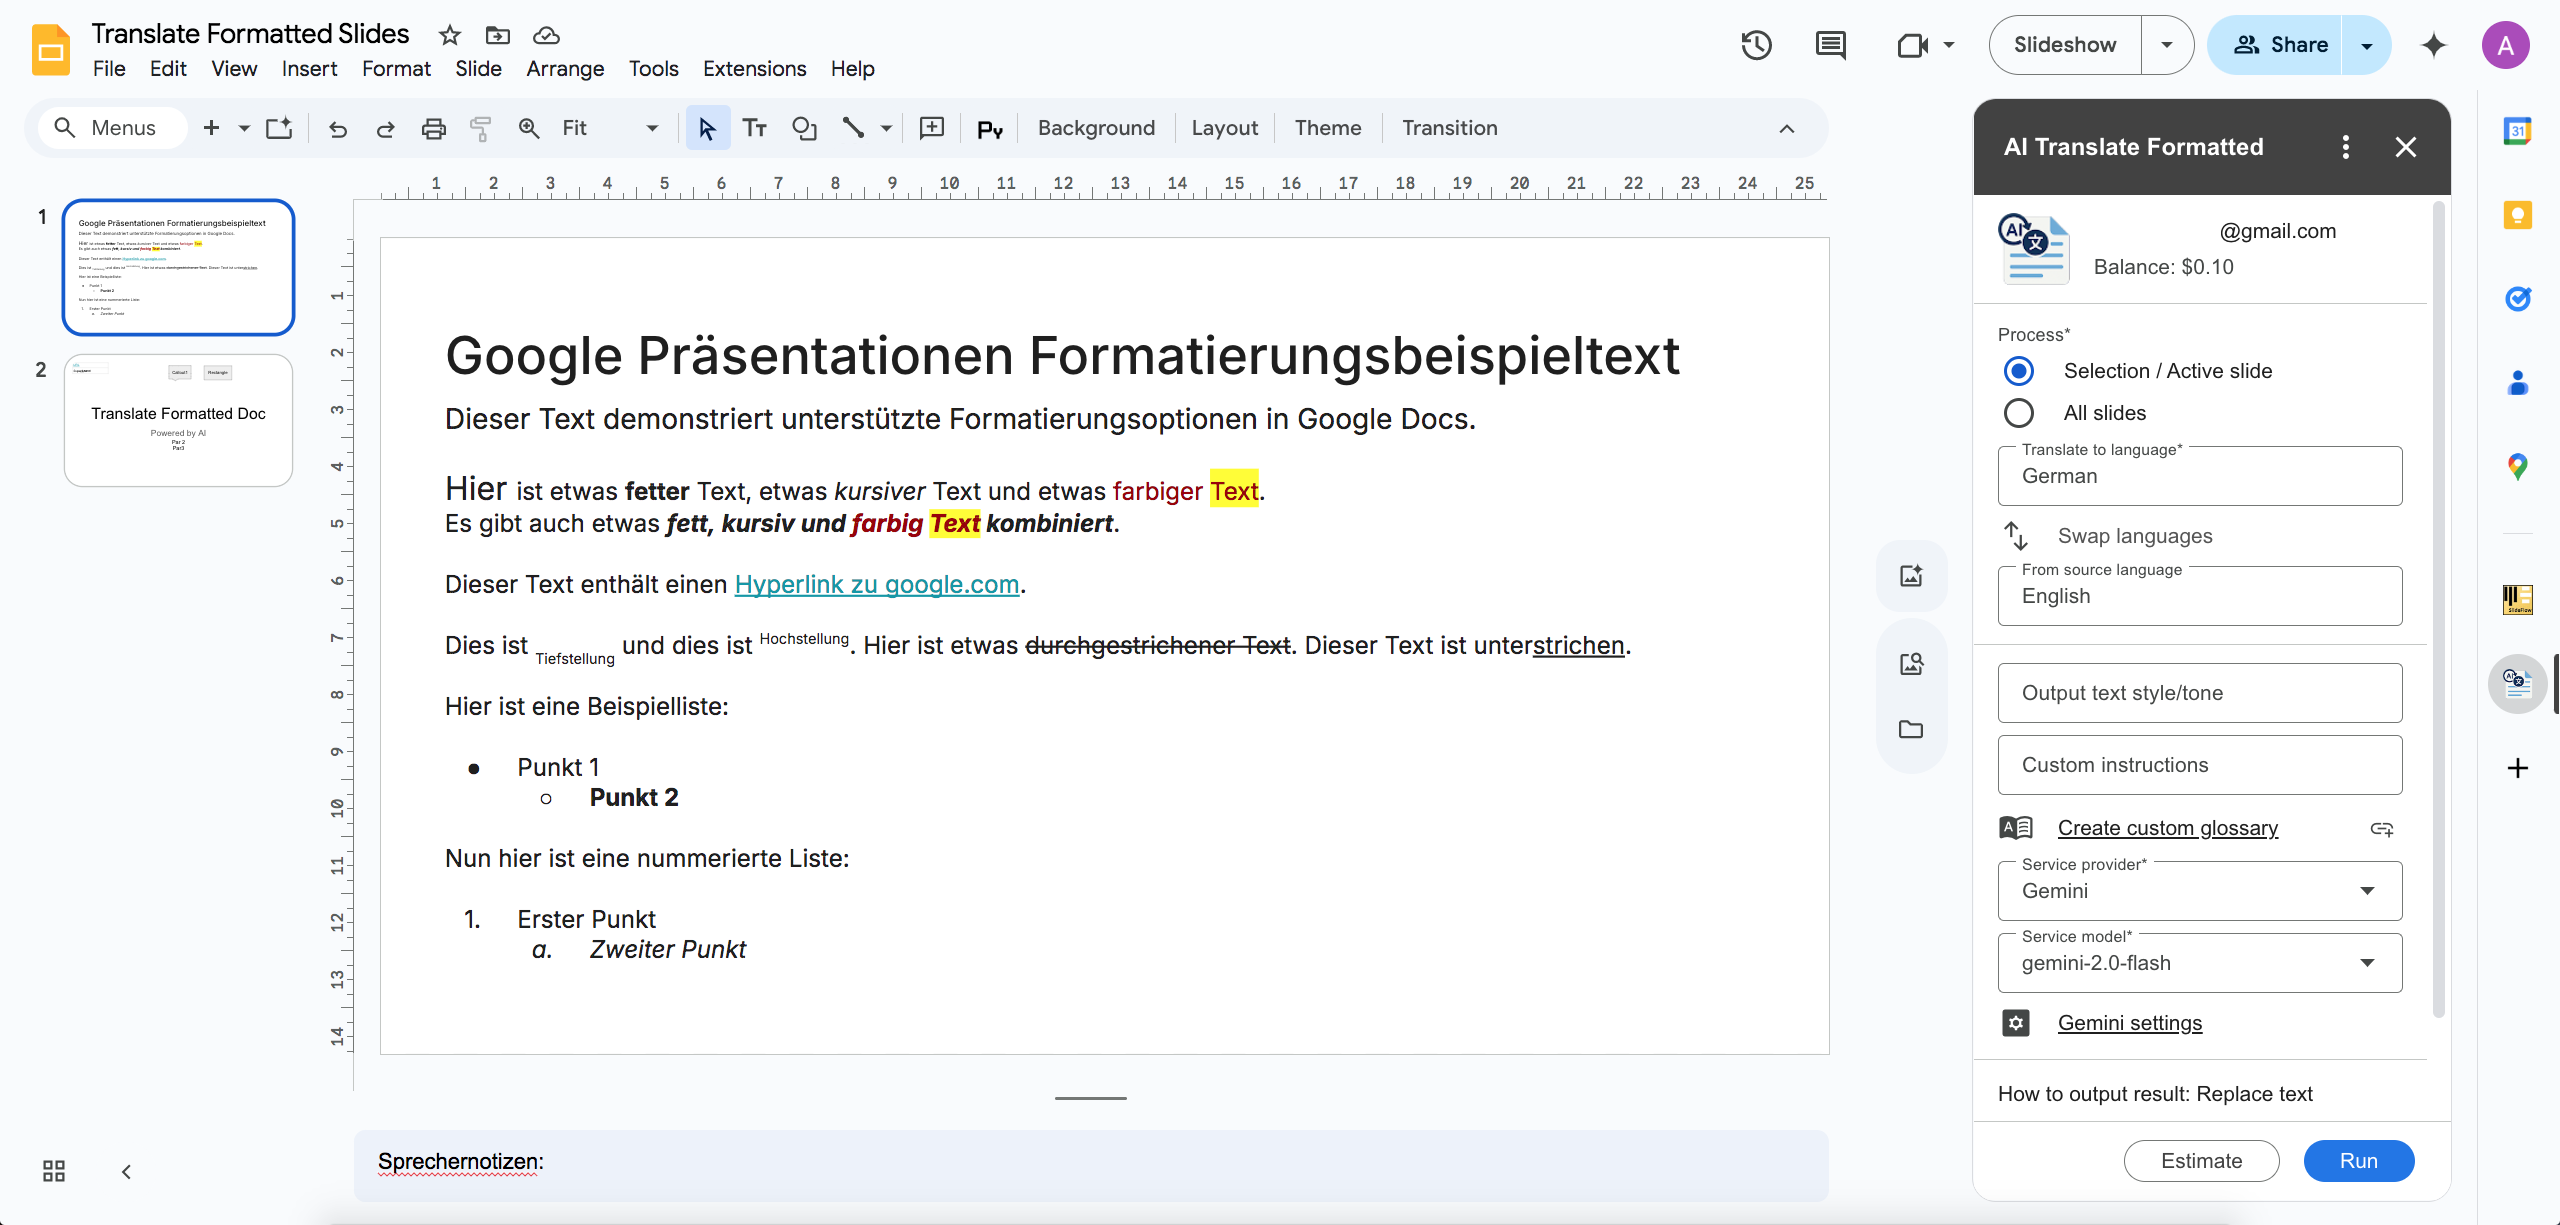Open Google Tasks side panel icon
The width and height of the screenshot is (2560, 1225).
(x=2517, y=299)
